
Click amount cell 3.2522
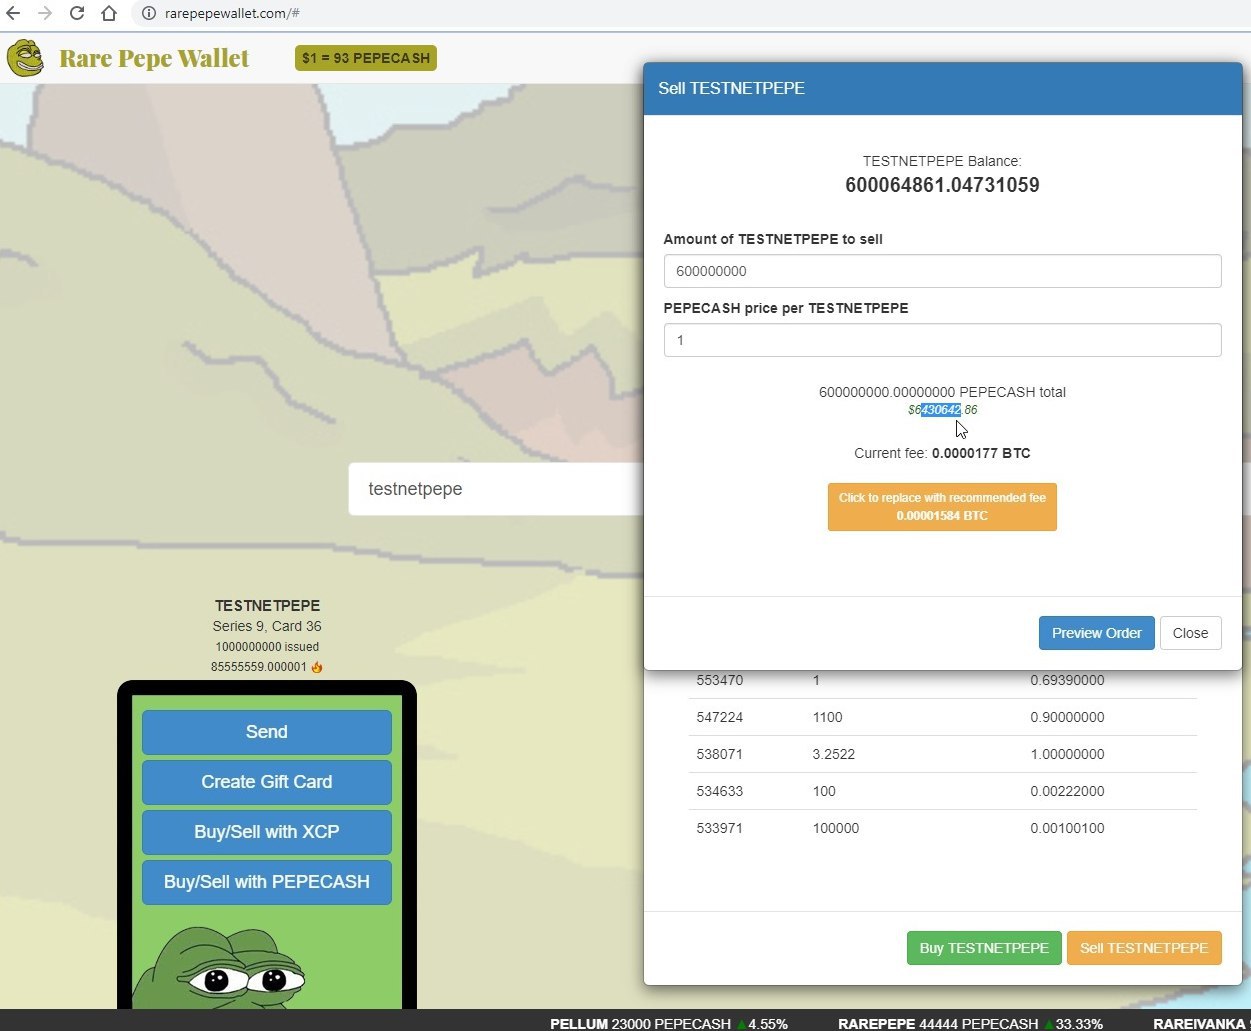(x=833, y=754)
